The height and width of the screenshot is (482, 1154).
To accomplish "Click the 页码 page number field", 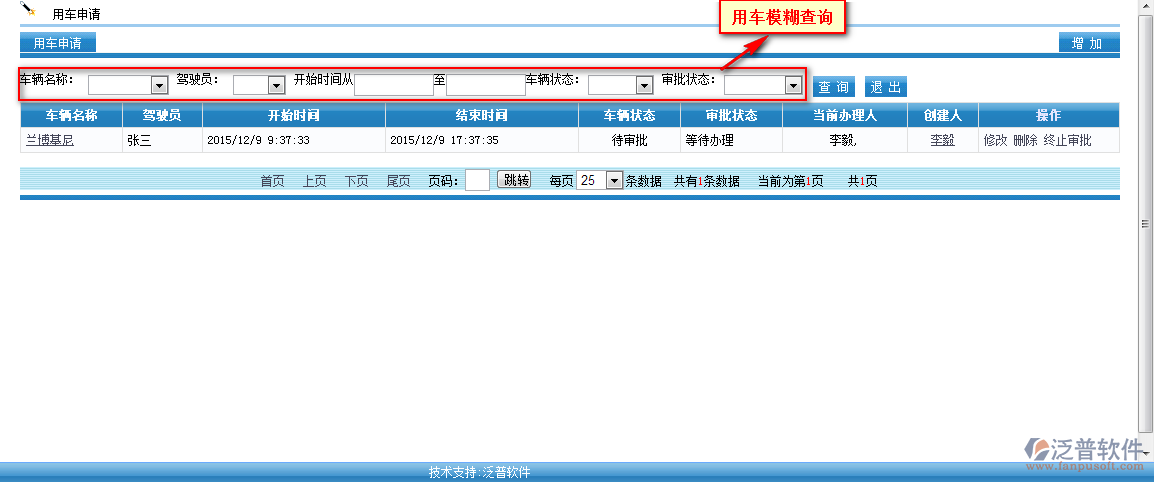I will [x=477, y=180].
